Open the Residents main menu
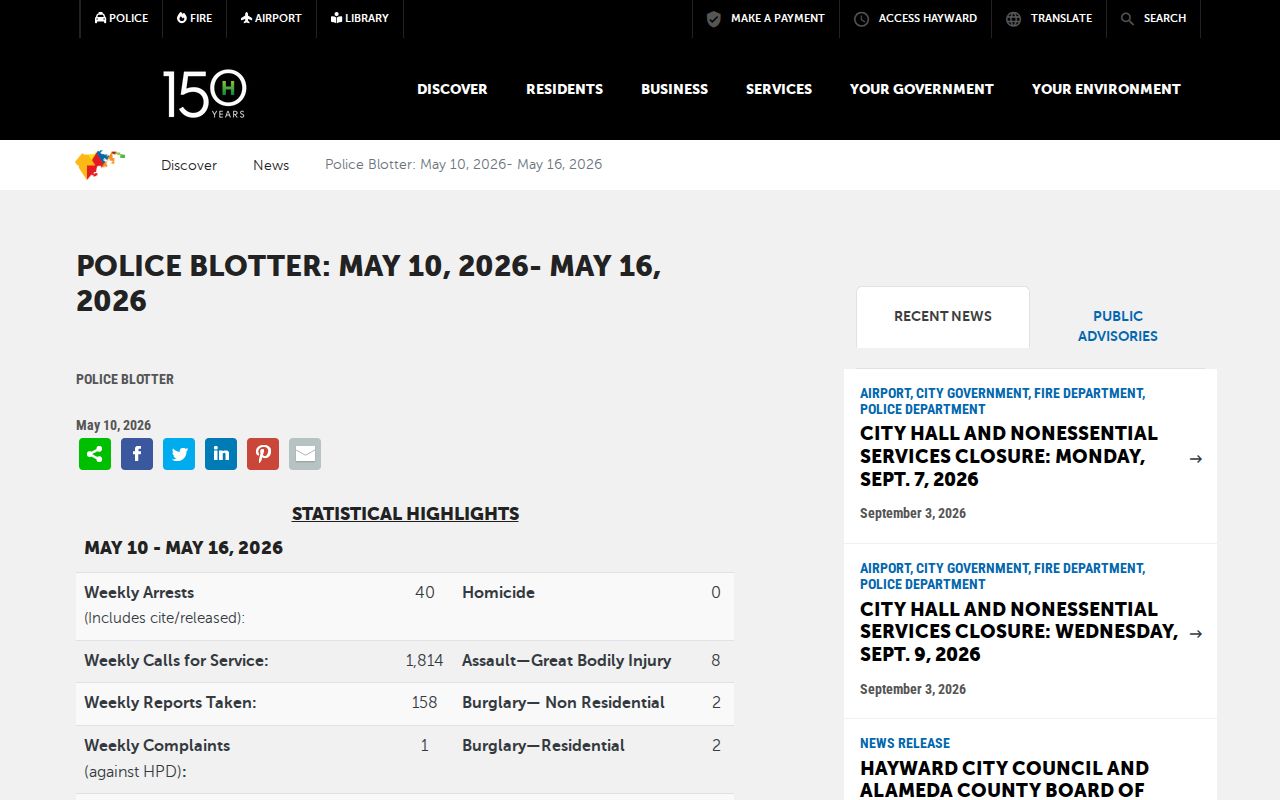 click(565, 89)
